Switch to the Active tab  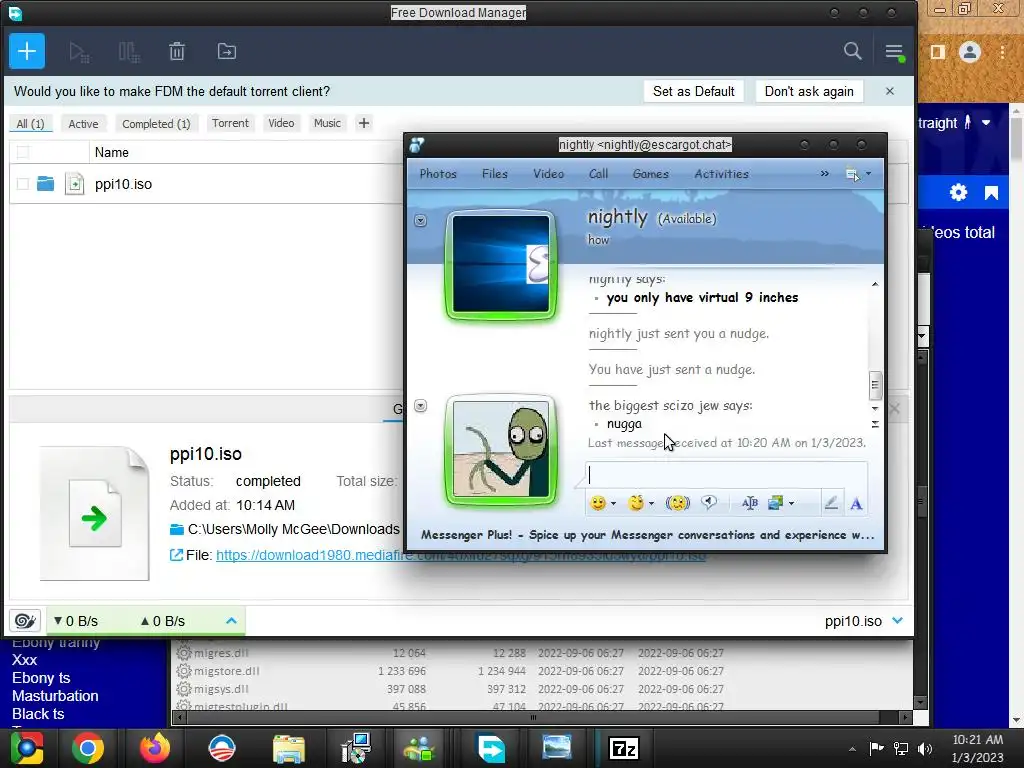(84, 123)
